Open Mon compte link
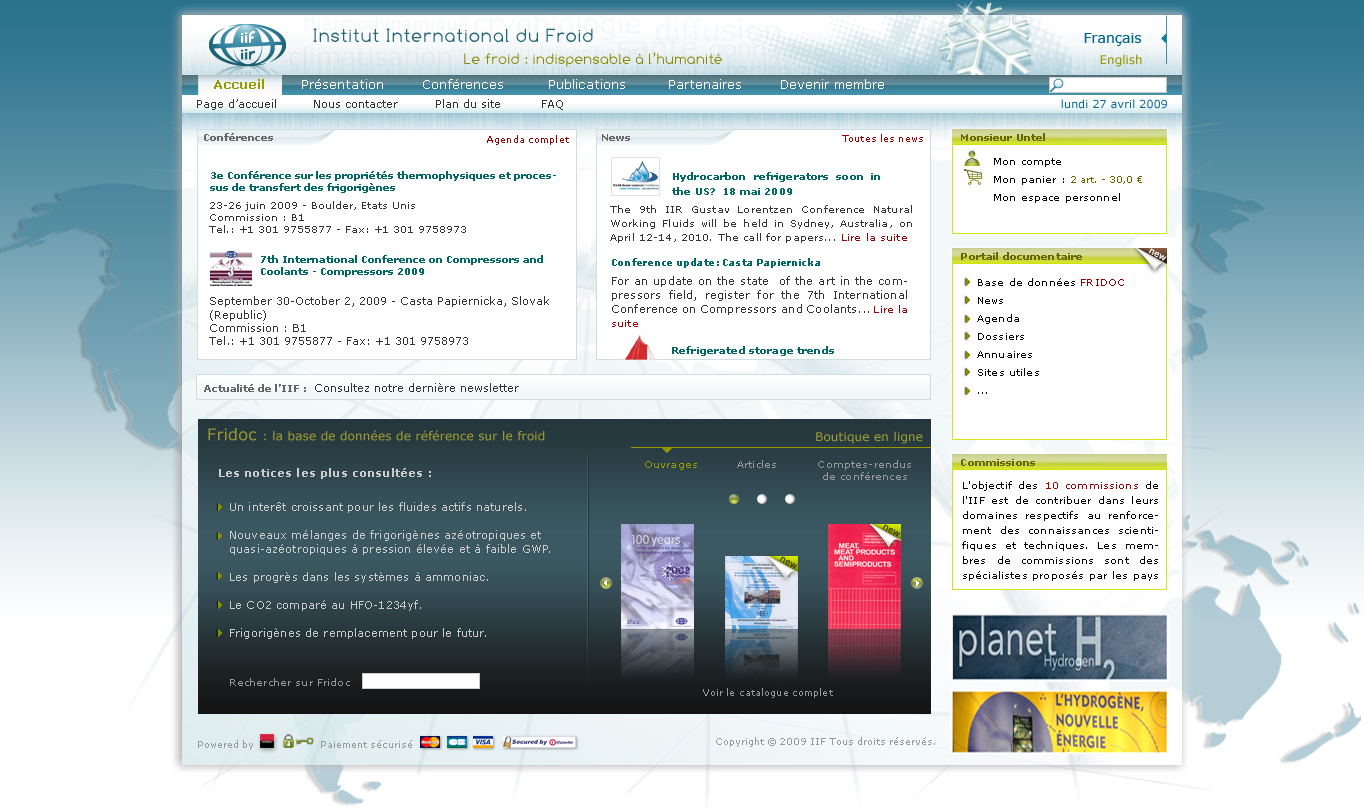 1027,161
